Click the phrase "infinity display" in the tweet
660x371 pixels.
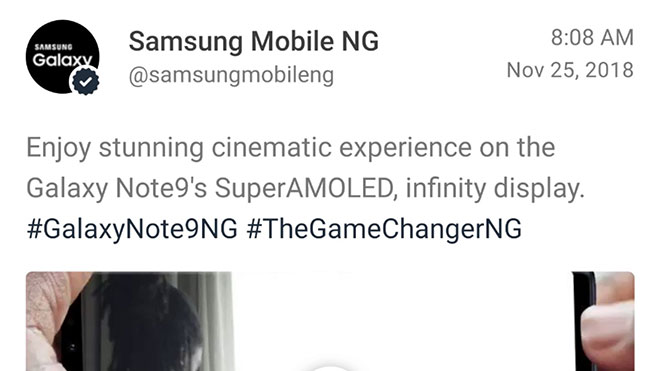tap(495, 188)
